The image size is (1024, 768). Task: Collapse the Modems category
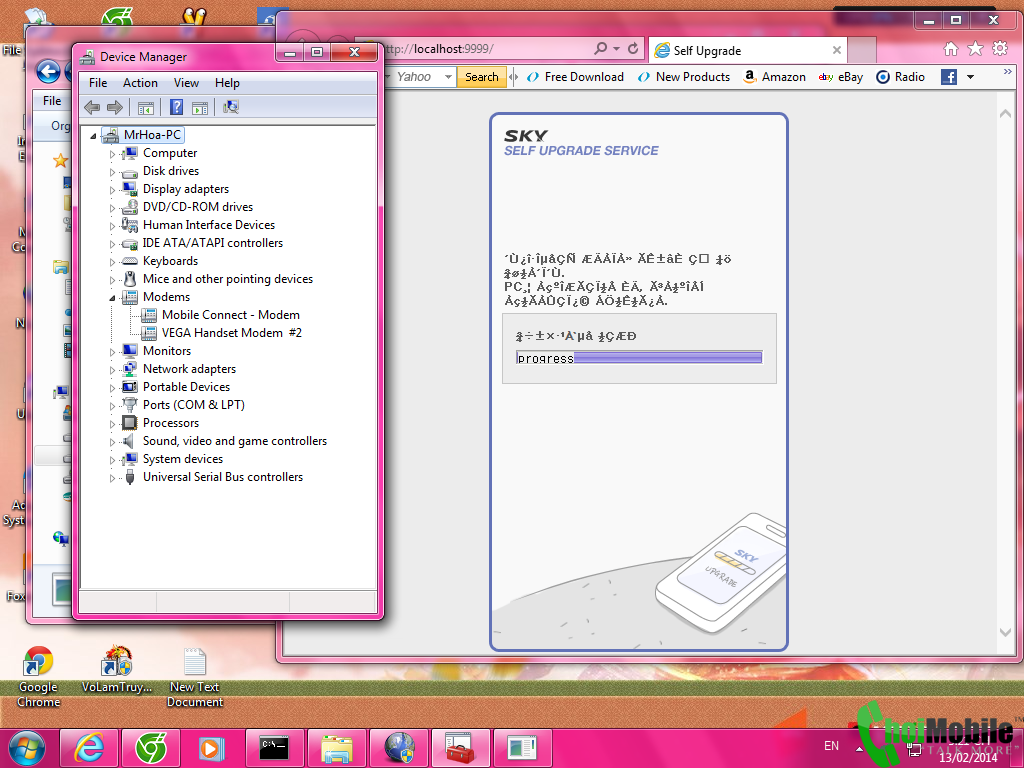[x=113, y=298]
